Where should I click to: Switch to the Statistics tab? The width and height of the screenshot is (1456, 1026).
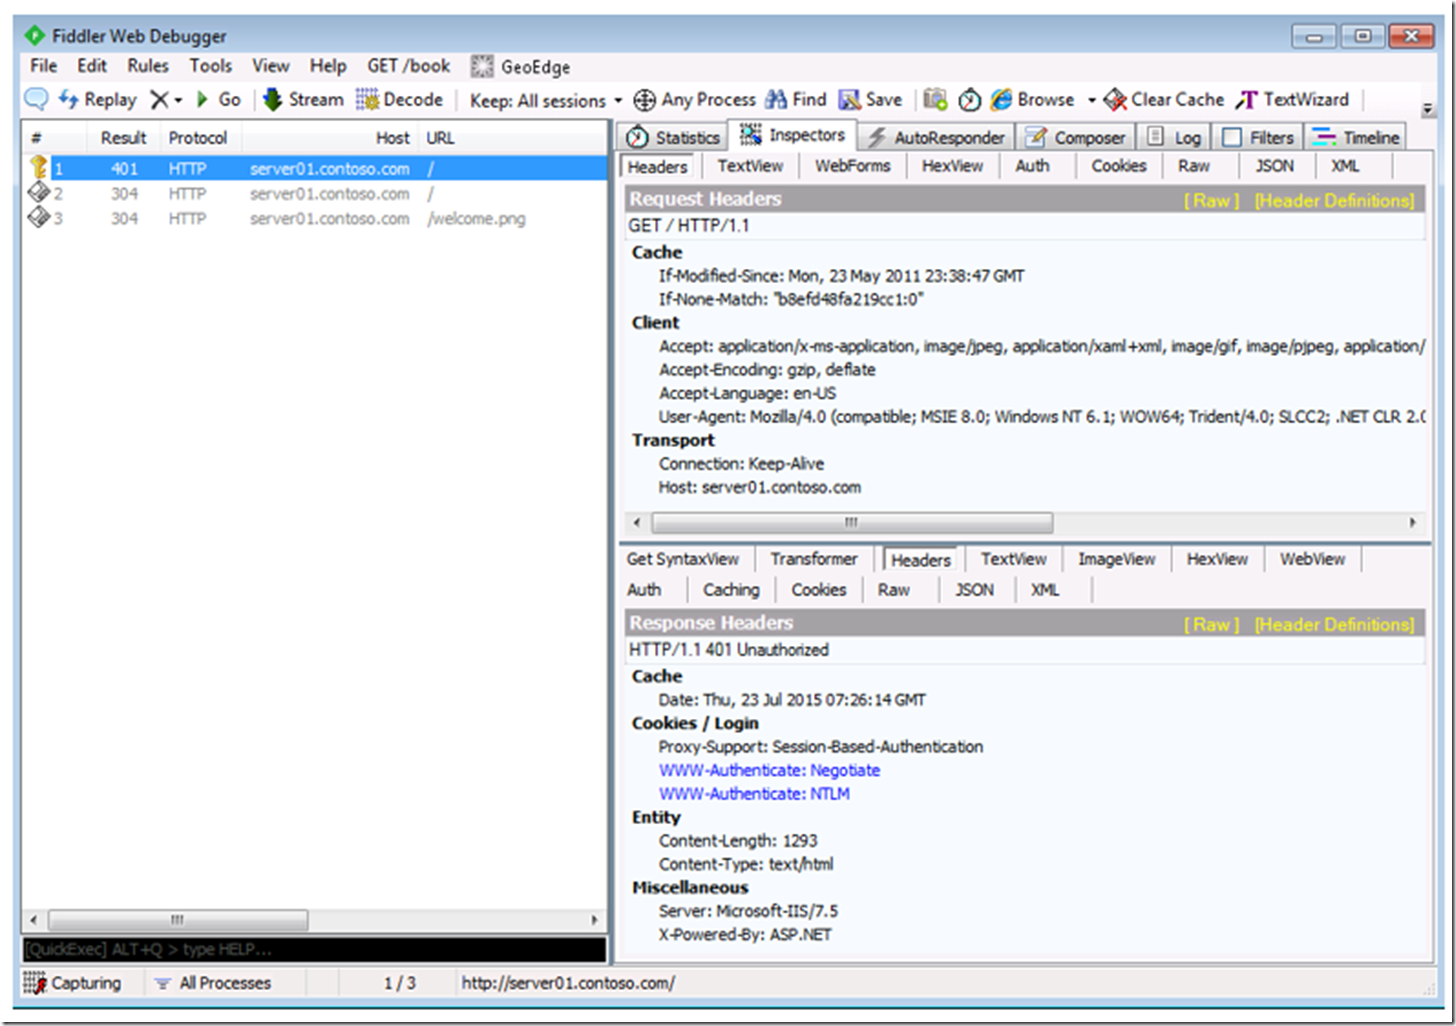pos(673,138)
